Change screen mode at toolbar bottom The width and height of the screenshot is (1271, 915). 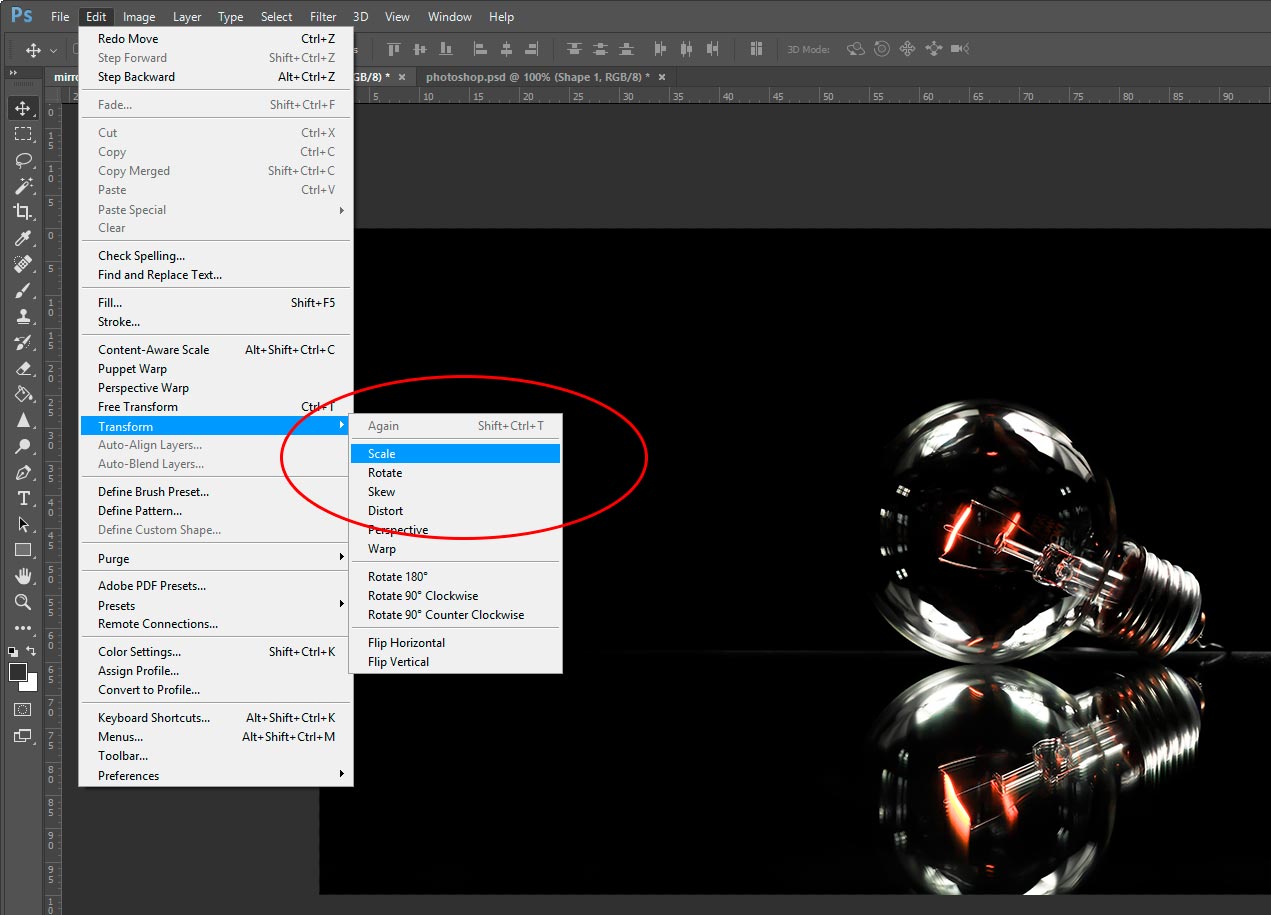tap(23, 736)
